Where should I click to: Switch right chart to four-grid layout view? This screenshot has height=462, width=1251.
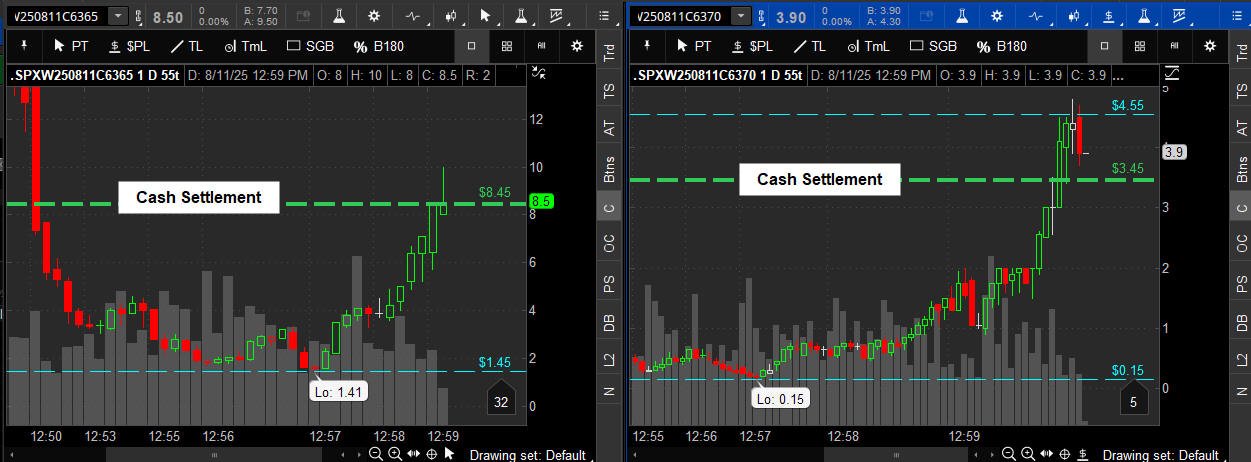[1139, 46]
